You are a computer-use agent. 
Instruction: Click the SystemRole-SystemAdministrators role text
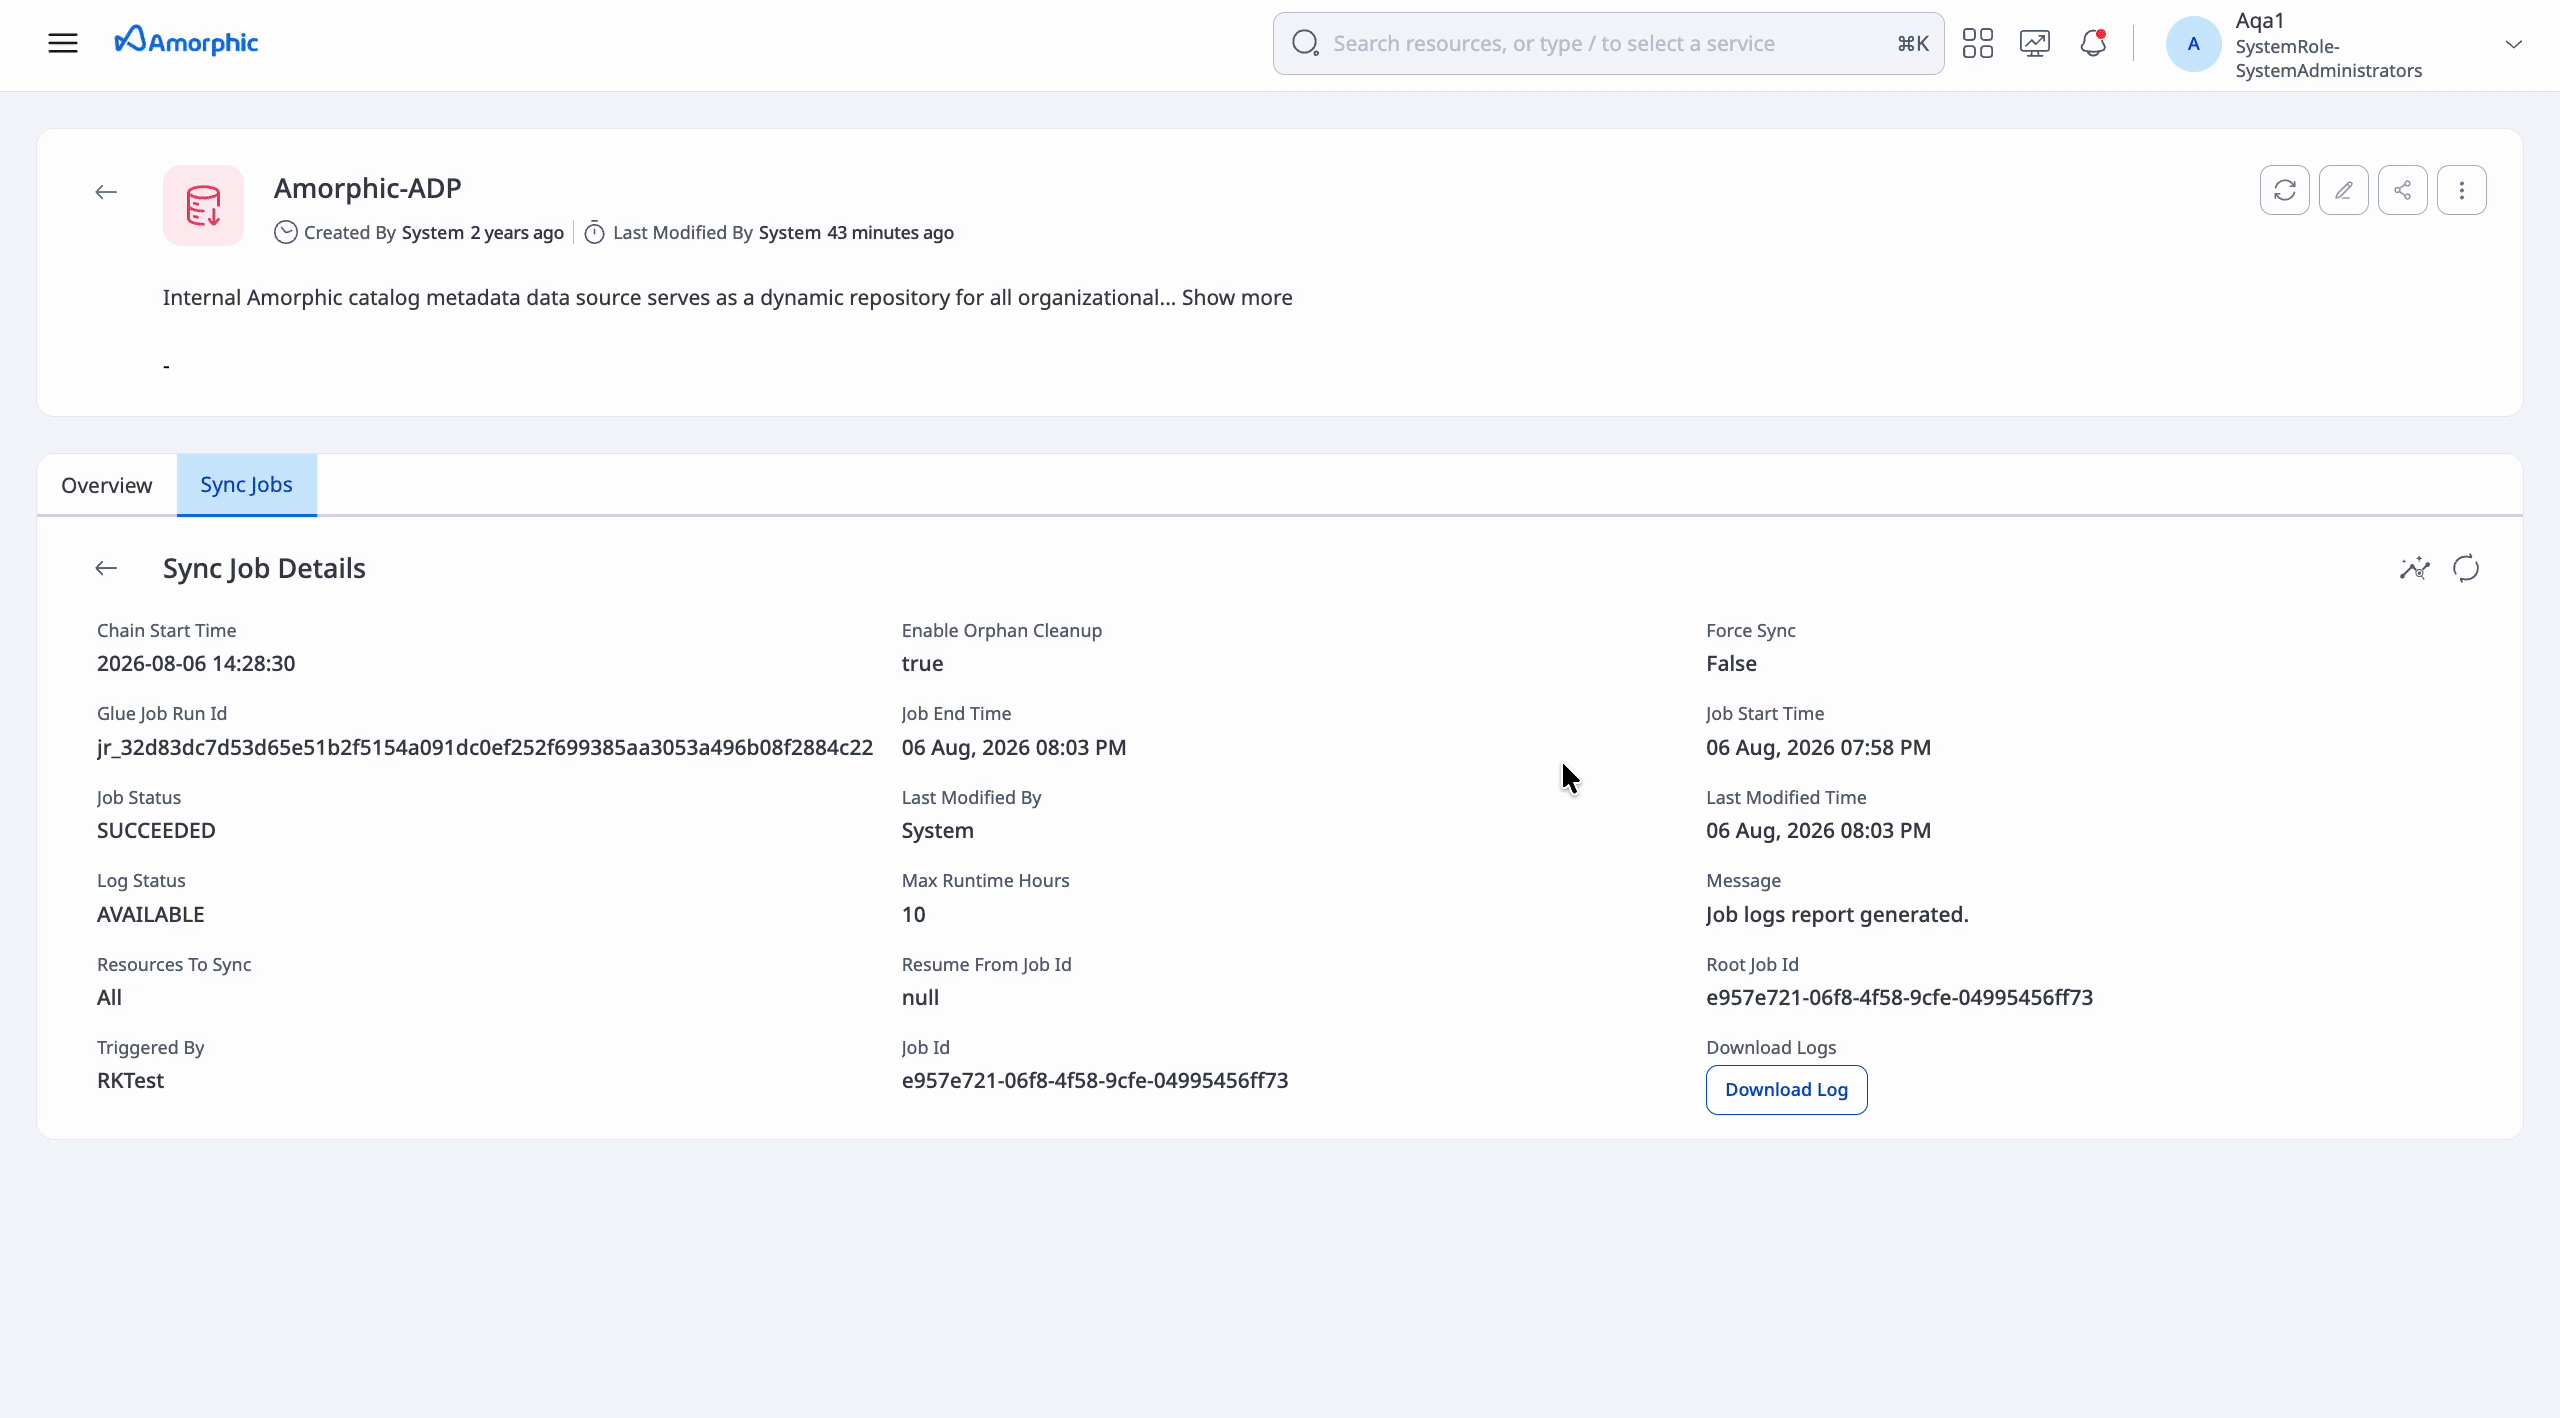point(2329,59)
